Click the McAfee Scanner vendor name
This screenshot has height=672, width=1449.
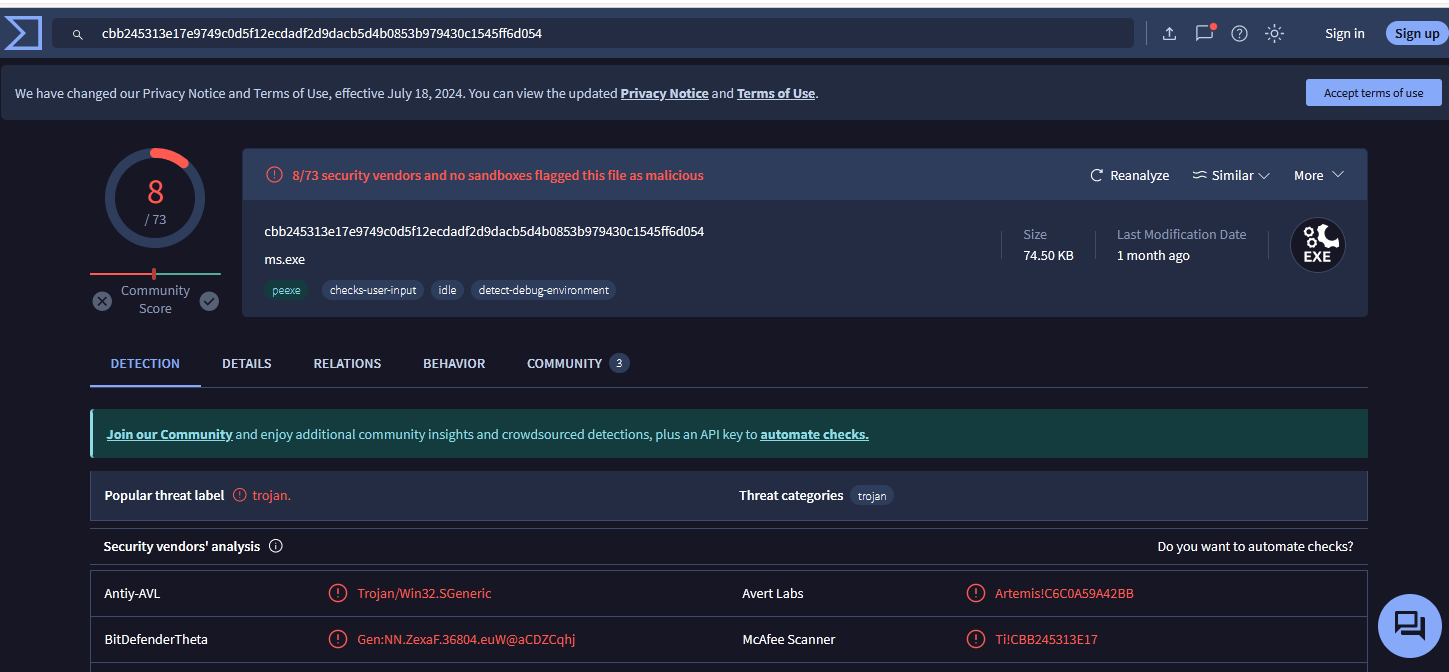coord(789,639)
